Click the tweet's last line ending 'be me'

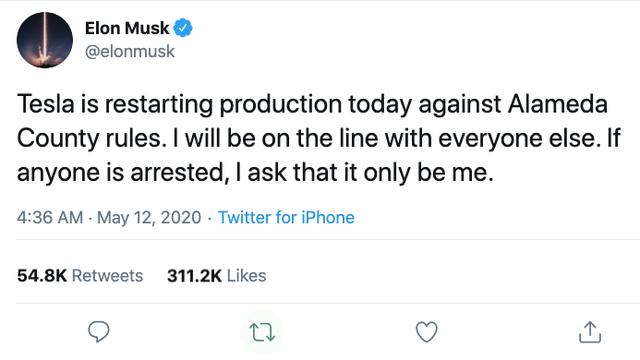255,173
